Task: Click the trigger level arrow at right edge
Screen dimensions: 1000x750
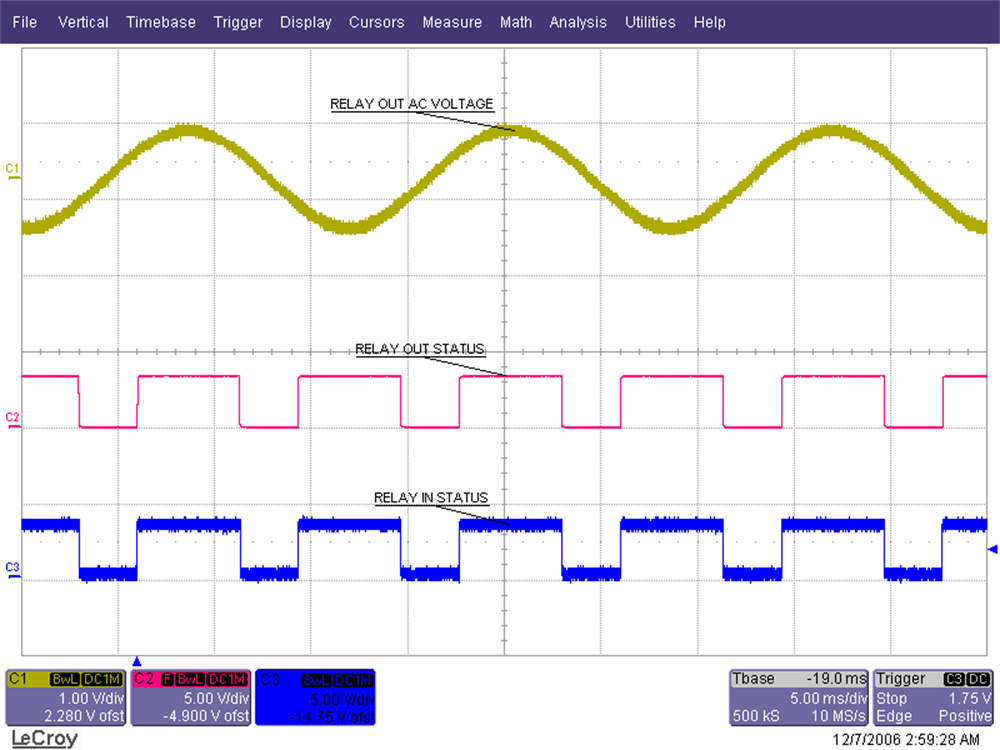Action: tap(992, 550)
